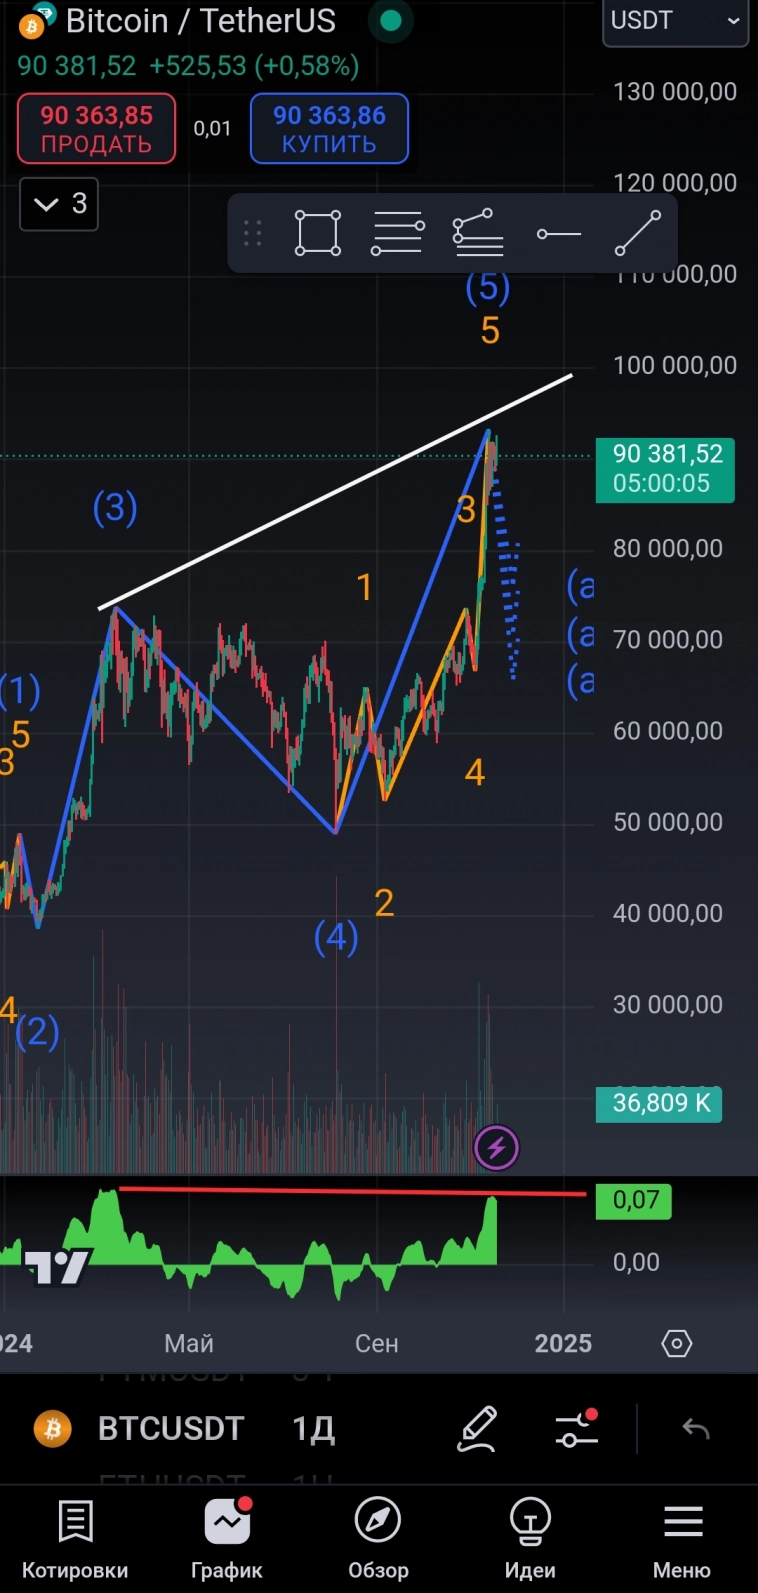Open chart settings hexagon icon

pyautogui.click(x=677, y=1343)
